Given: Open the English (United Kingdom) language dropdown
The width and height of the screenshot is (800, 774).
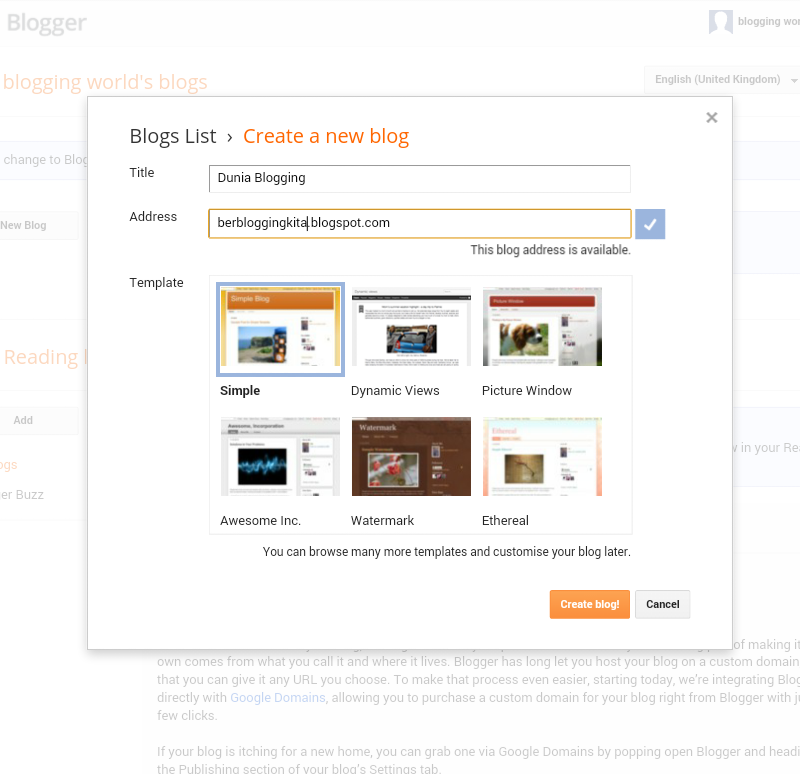Looking at the screenshot, I should tap(721, 80).
